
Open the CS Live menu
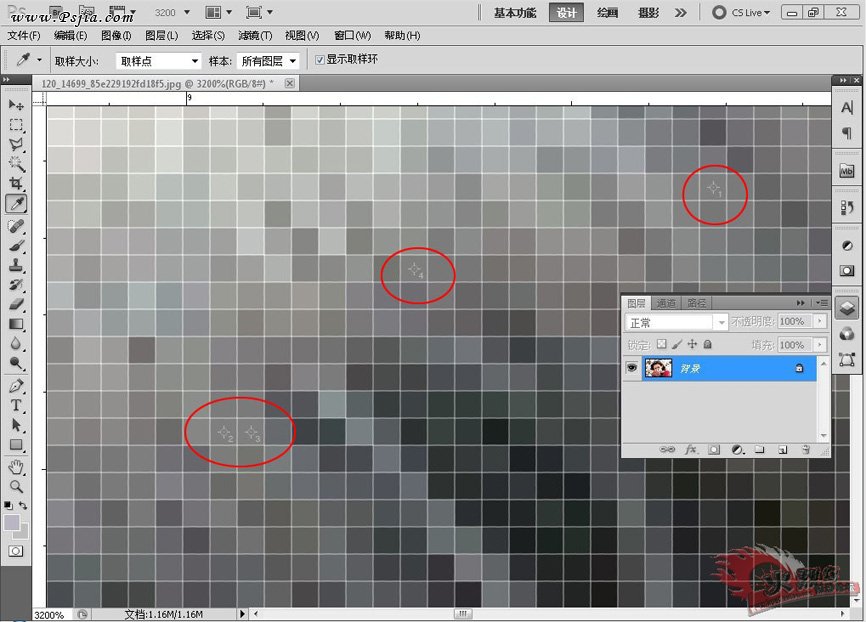(x=741, y=12)
